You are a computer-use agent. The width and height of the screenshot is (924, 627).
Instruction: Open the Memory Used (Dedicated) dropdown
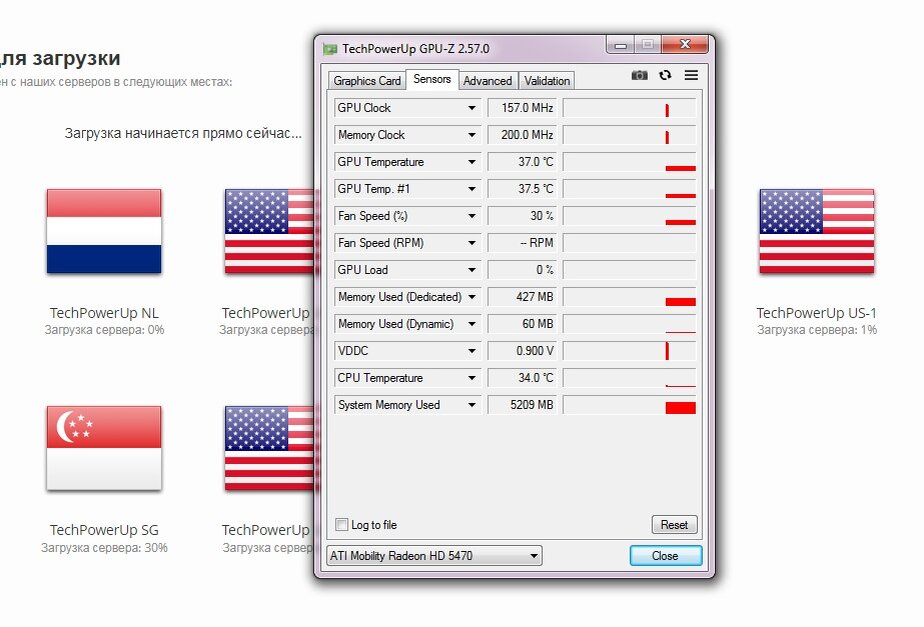click(472, 297)
